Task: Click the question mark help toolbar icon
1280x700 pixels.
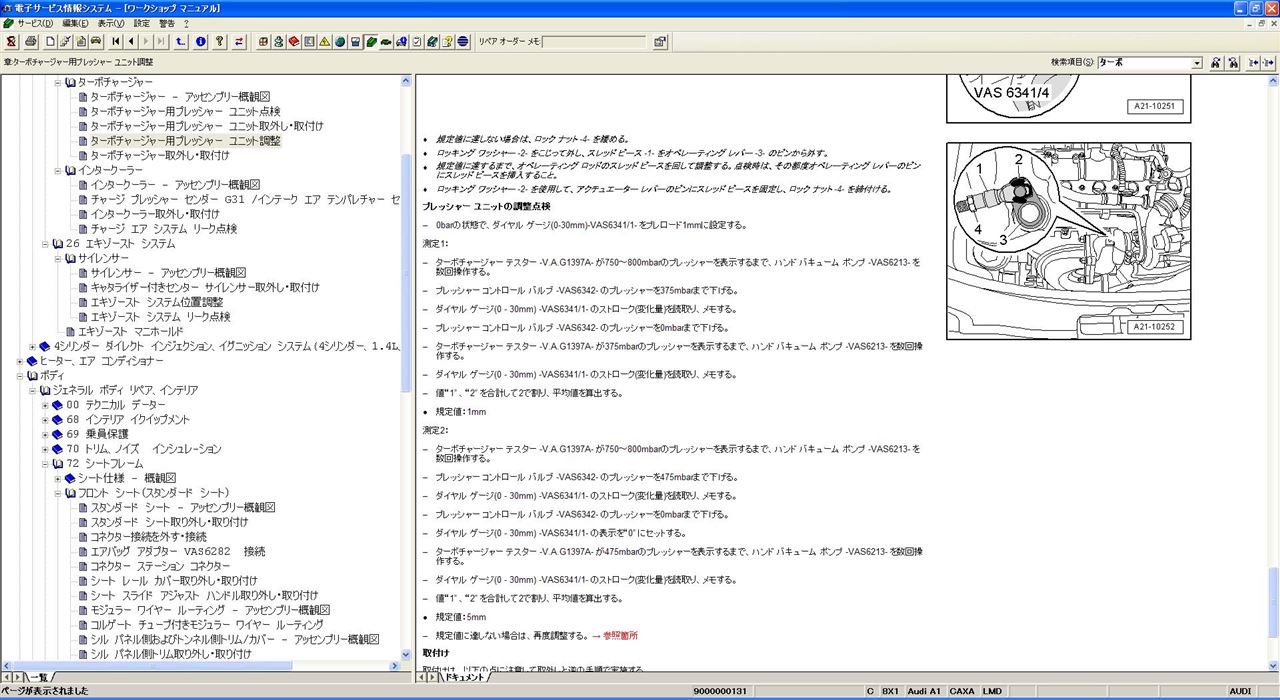Action: [219, 42]
